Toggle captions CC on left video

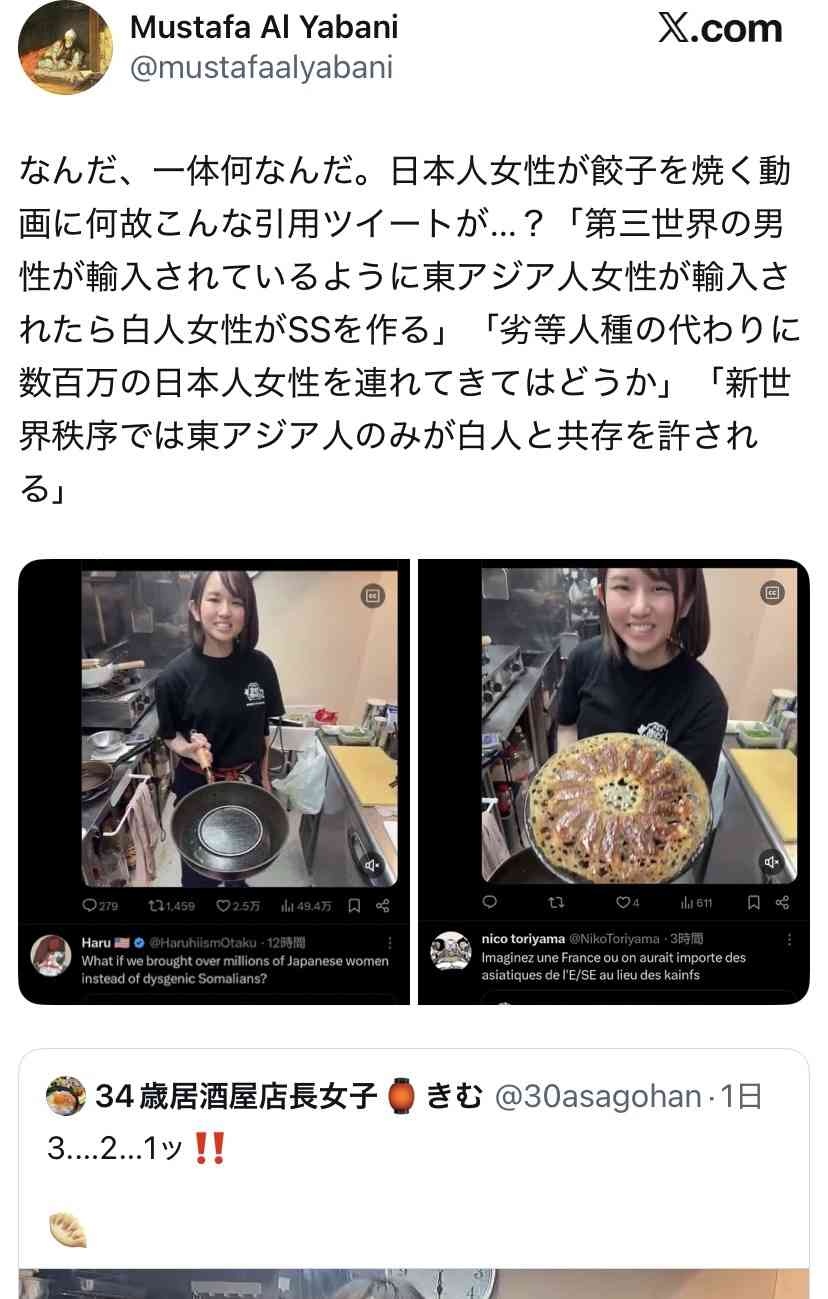373,595
